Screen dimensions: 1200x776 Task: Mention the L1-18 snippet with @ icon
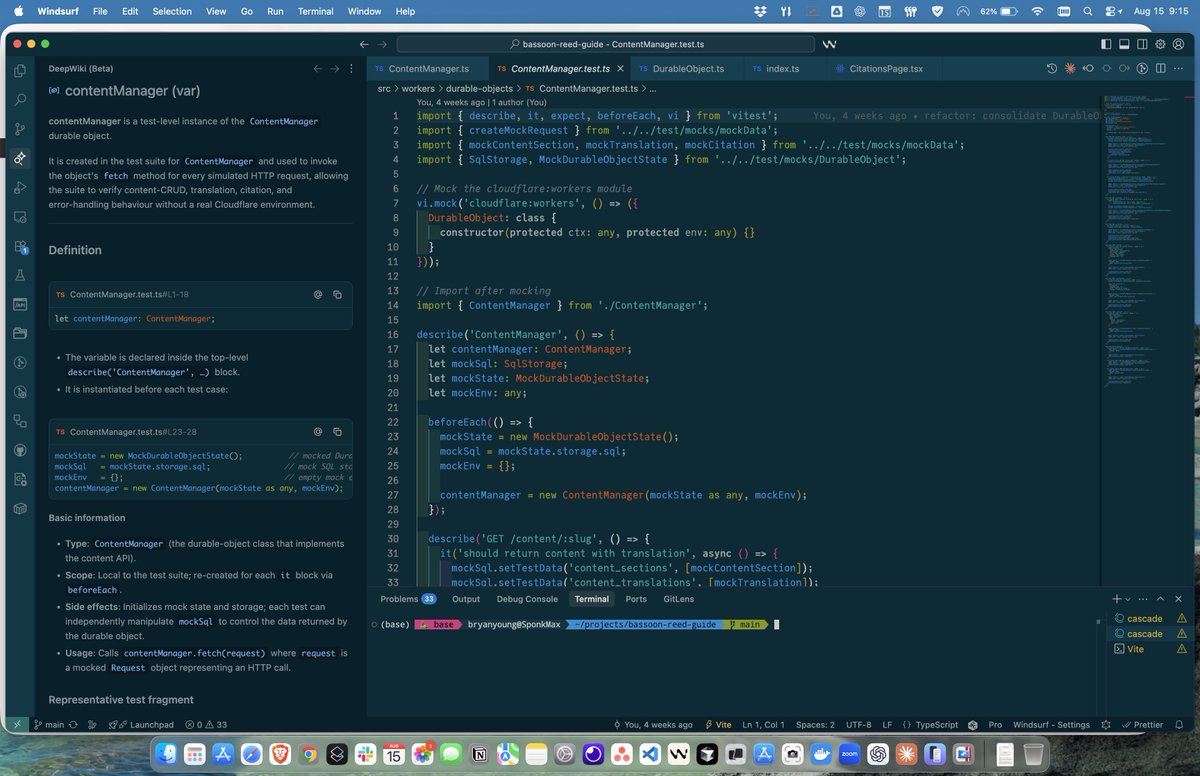(x=318, y=295)
